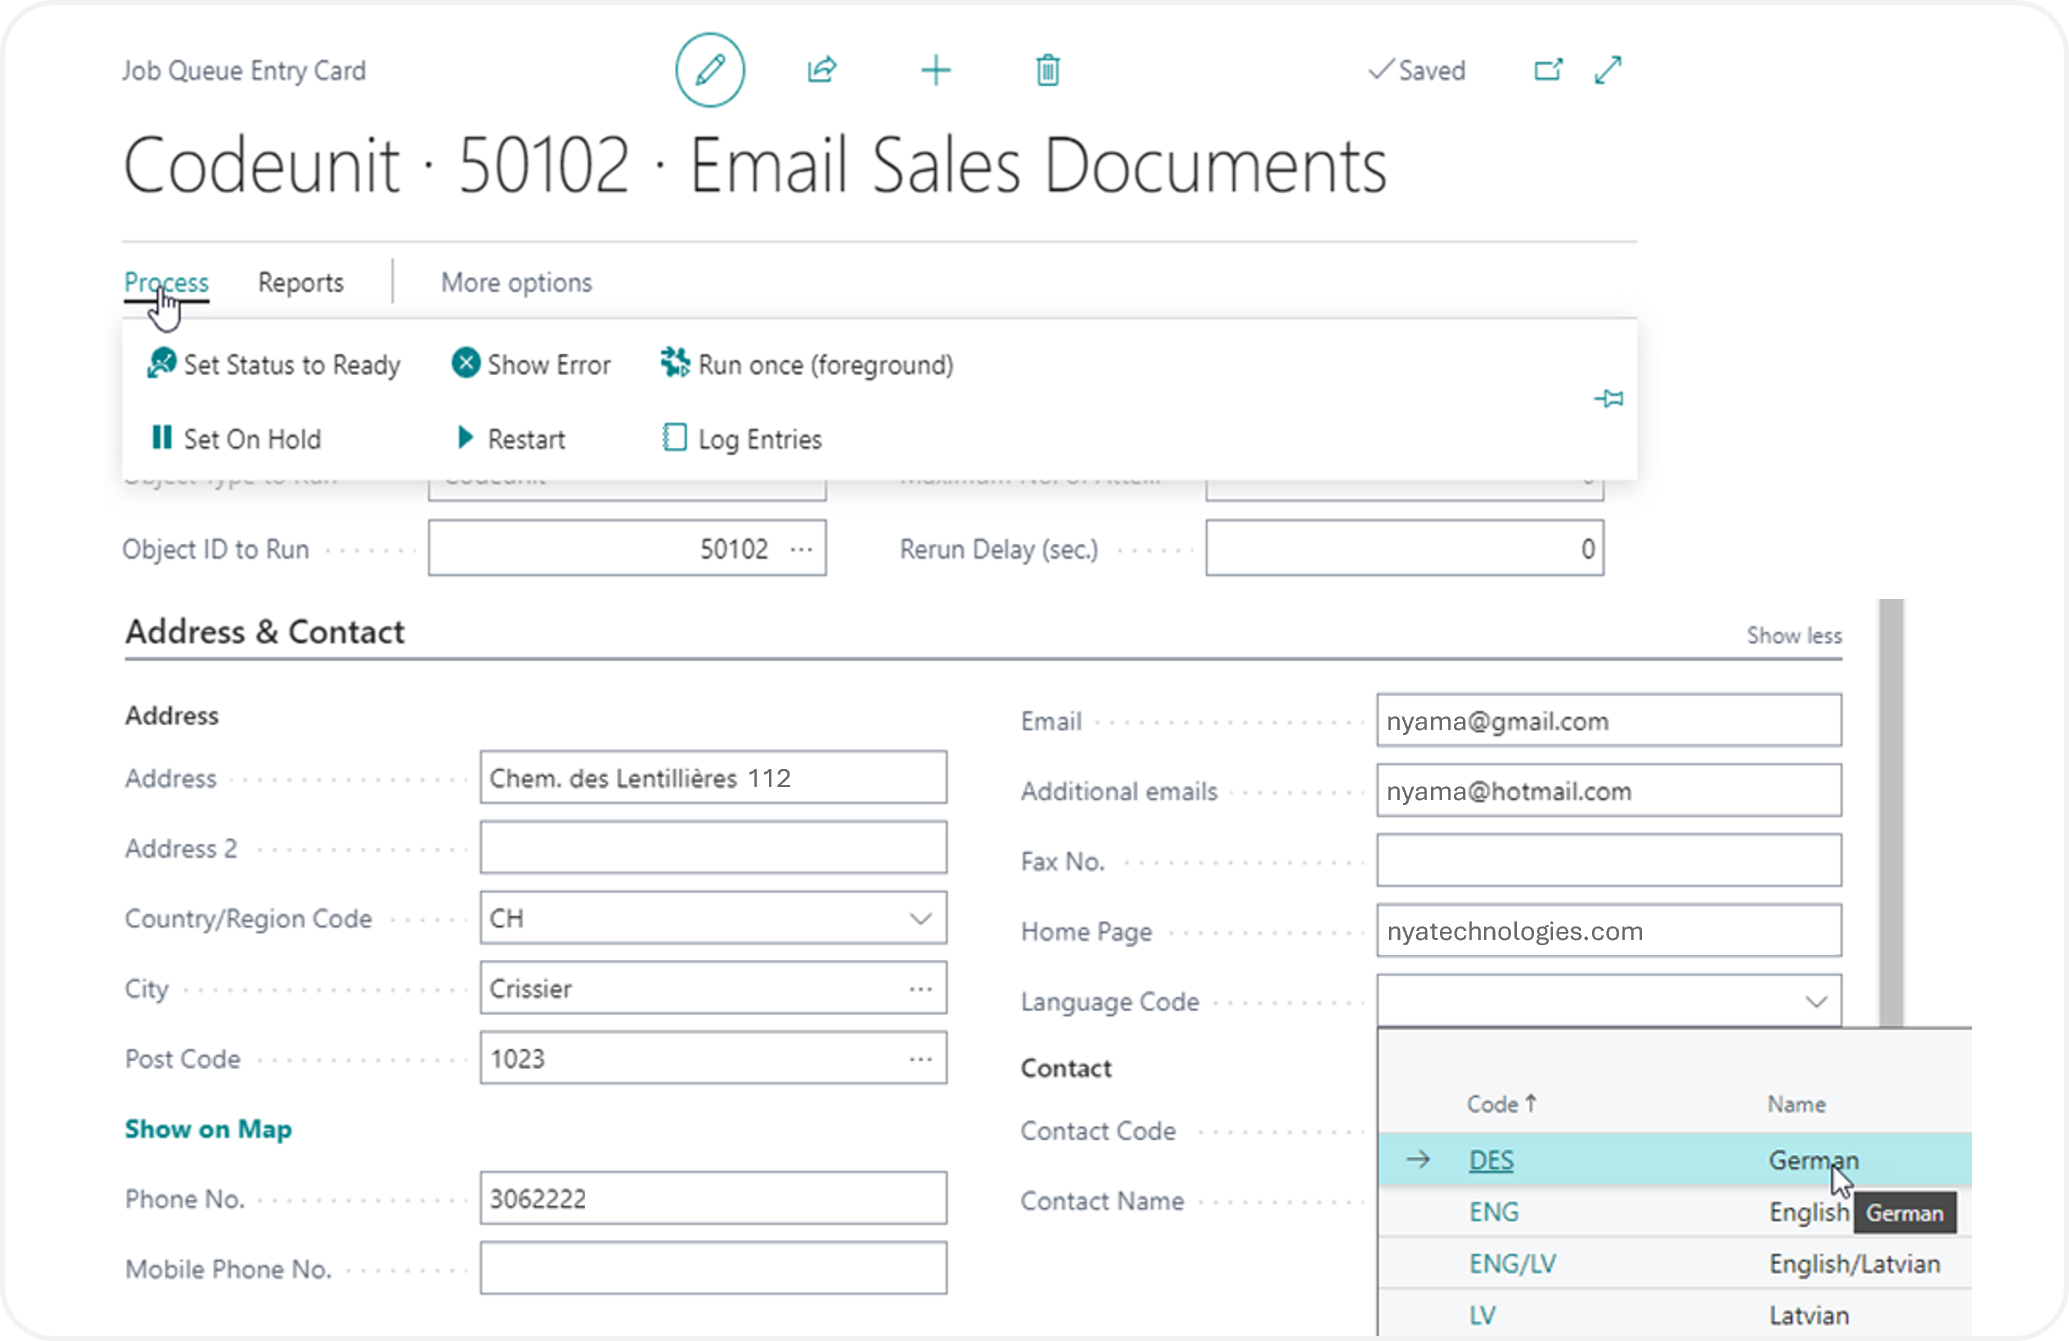
Task: Click the plus new record icon
Action: click(x=936, y=70)
